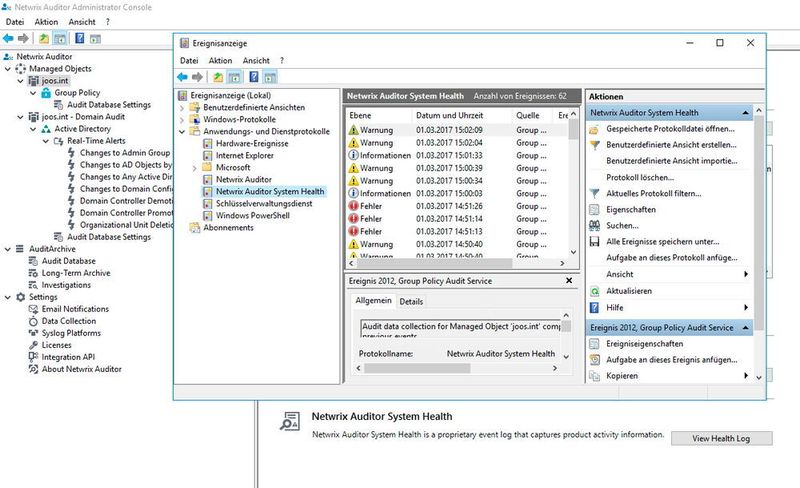Click back arrow in Ereignisanzeige toolbar
This screenshot has height=488, width=800.
pos(182,77)
